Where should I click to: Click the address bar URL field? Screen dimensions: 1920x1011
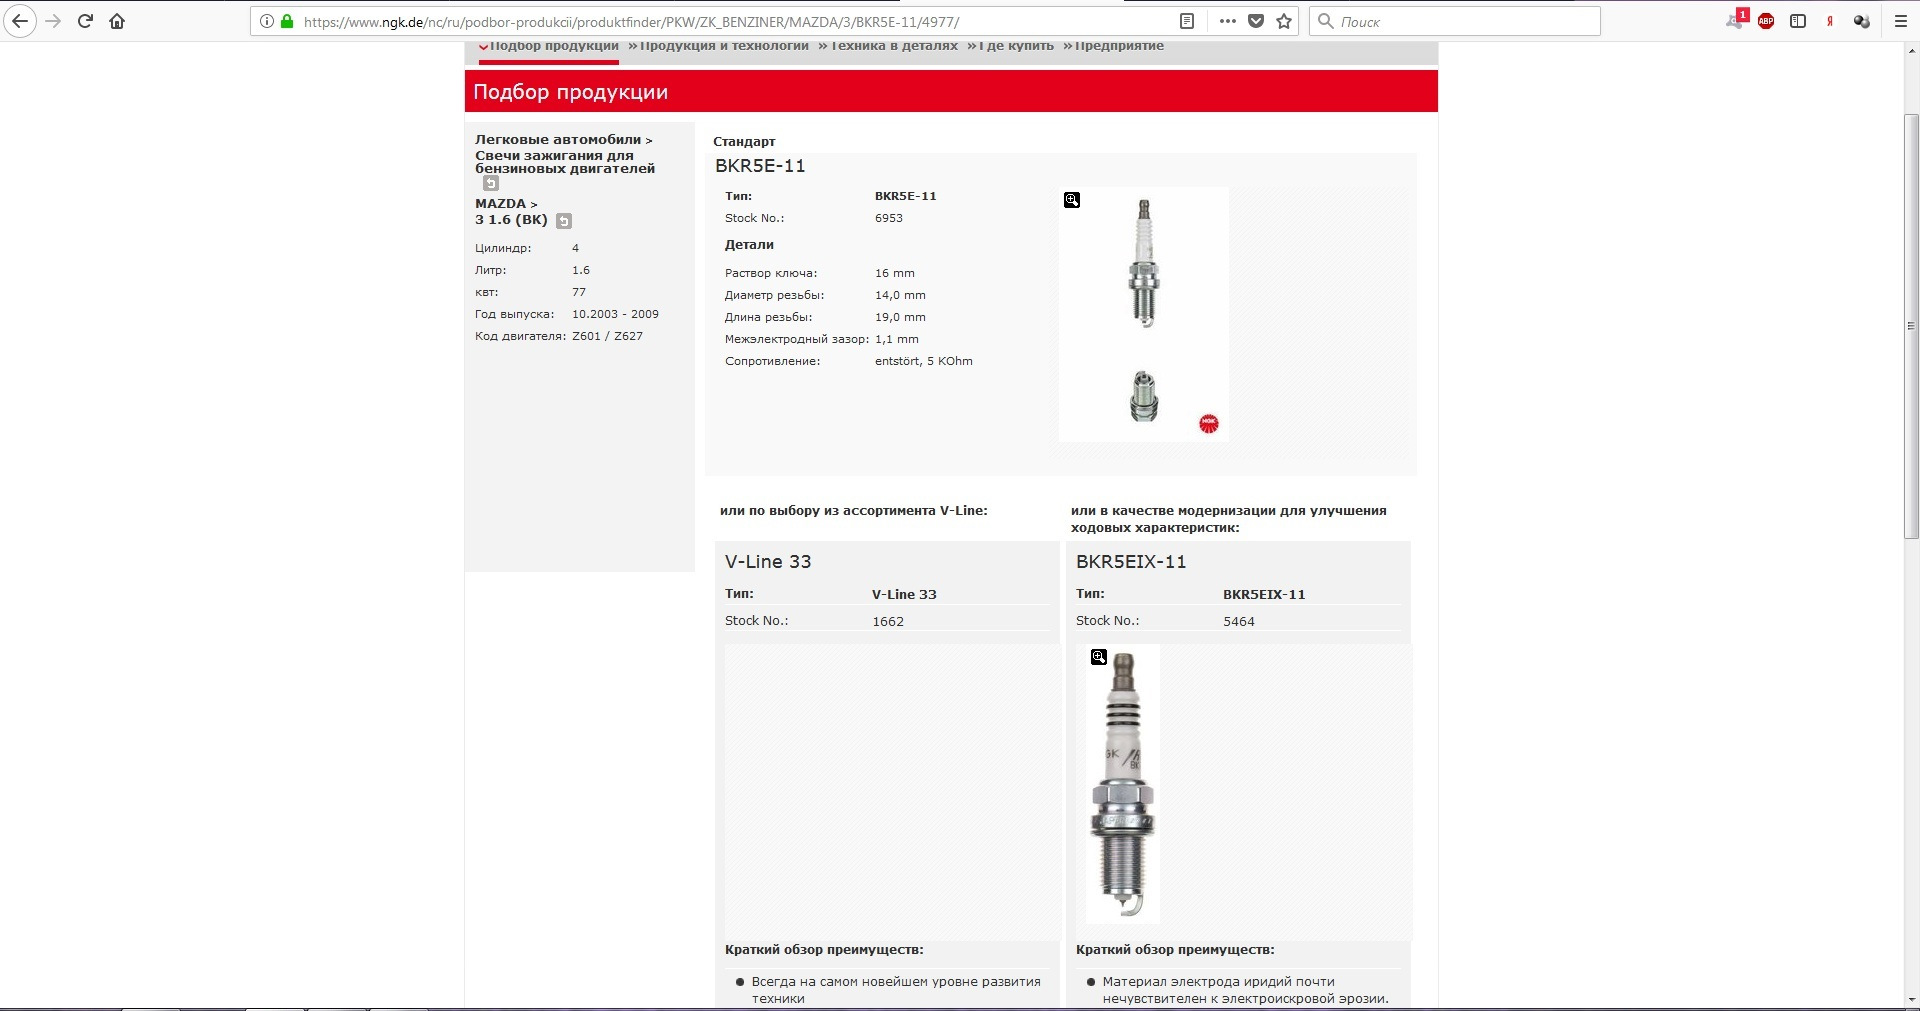tap(735, 21)
